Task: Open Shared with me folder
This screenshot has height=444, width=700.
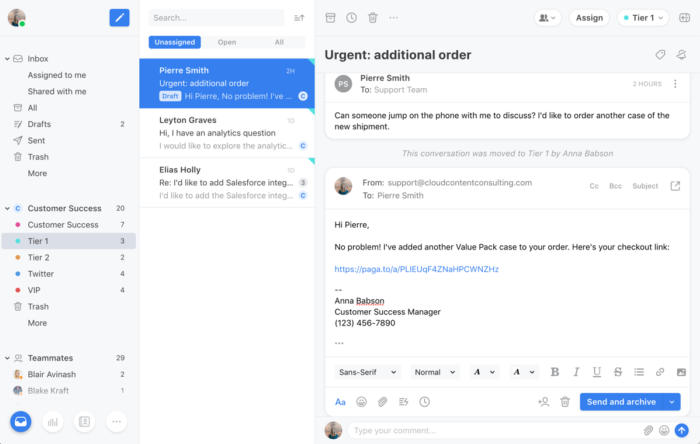Action: (57, 91)
